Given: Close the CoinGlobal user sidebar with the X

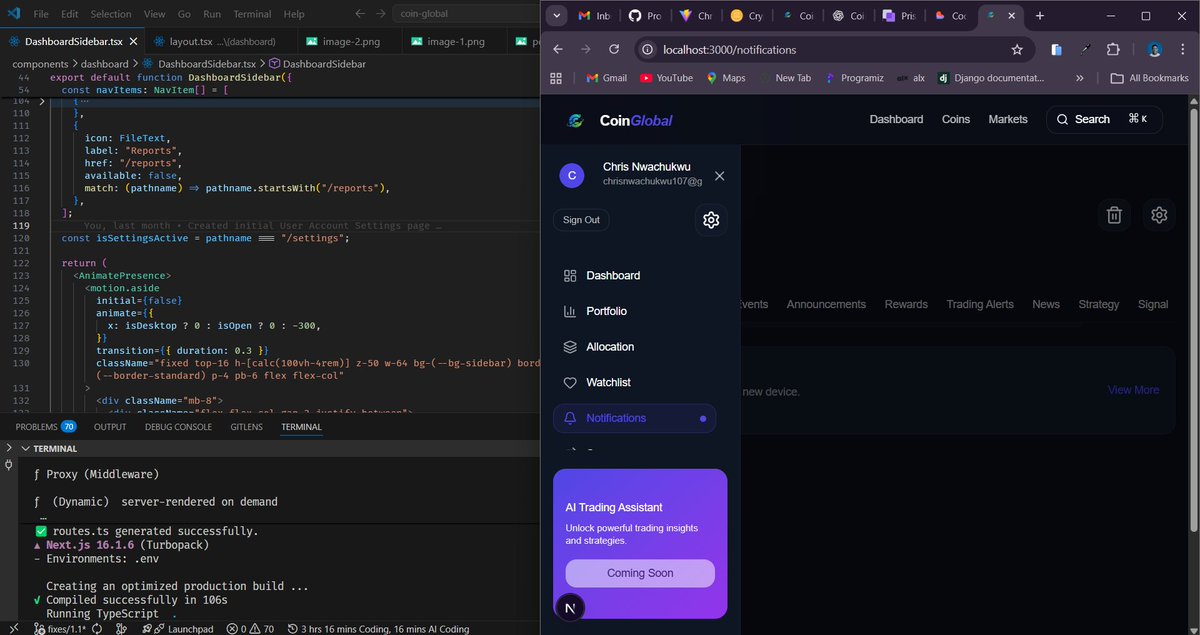Looking at the screenshot, I should [x=720, y=176].
